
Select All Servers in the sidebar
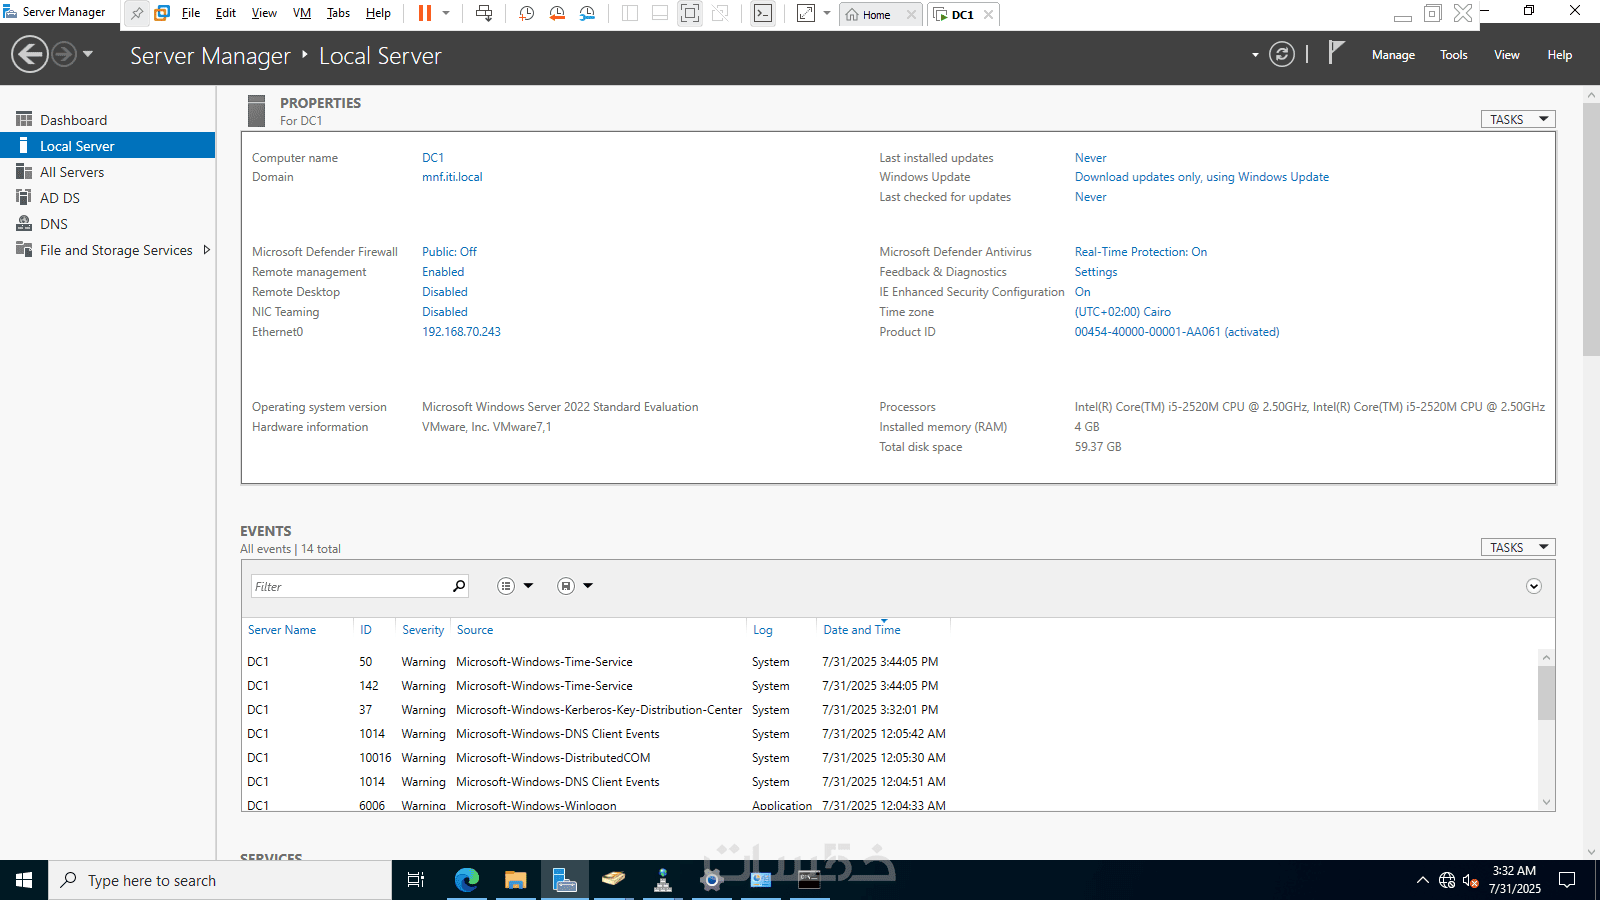108,172
